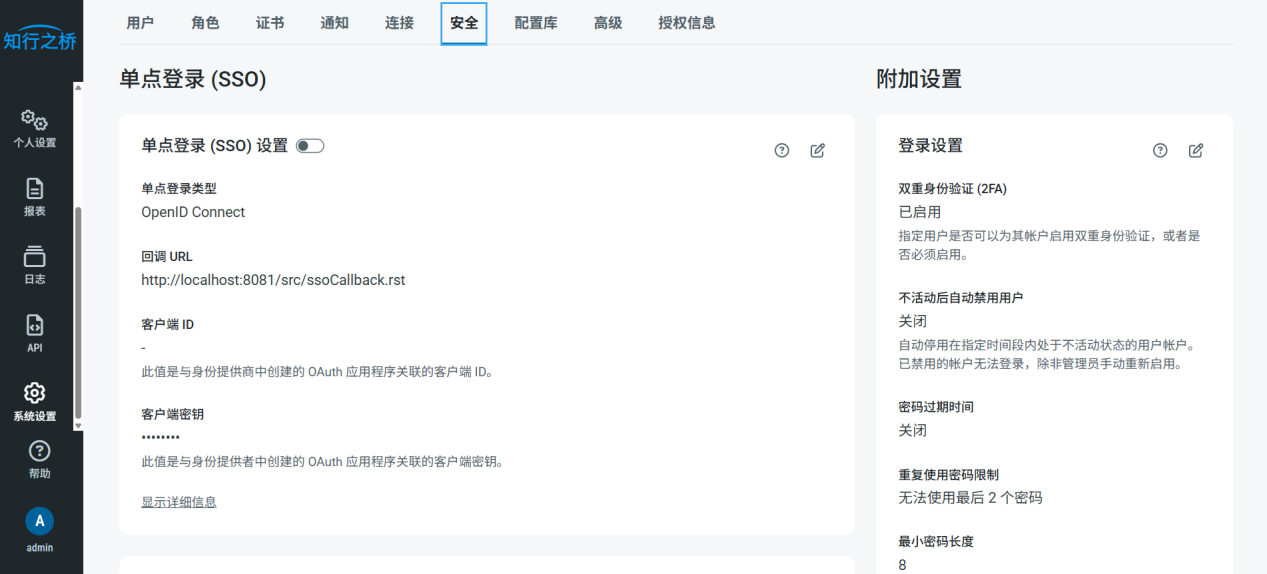This screenshot has height=574, width=1267.
Task: Switch to the 证书 tab
Action: (270, 23)
